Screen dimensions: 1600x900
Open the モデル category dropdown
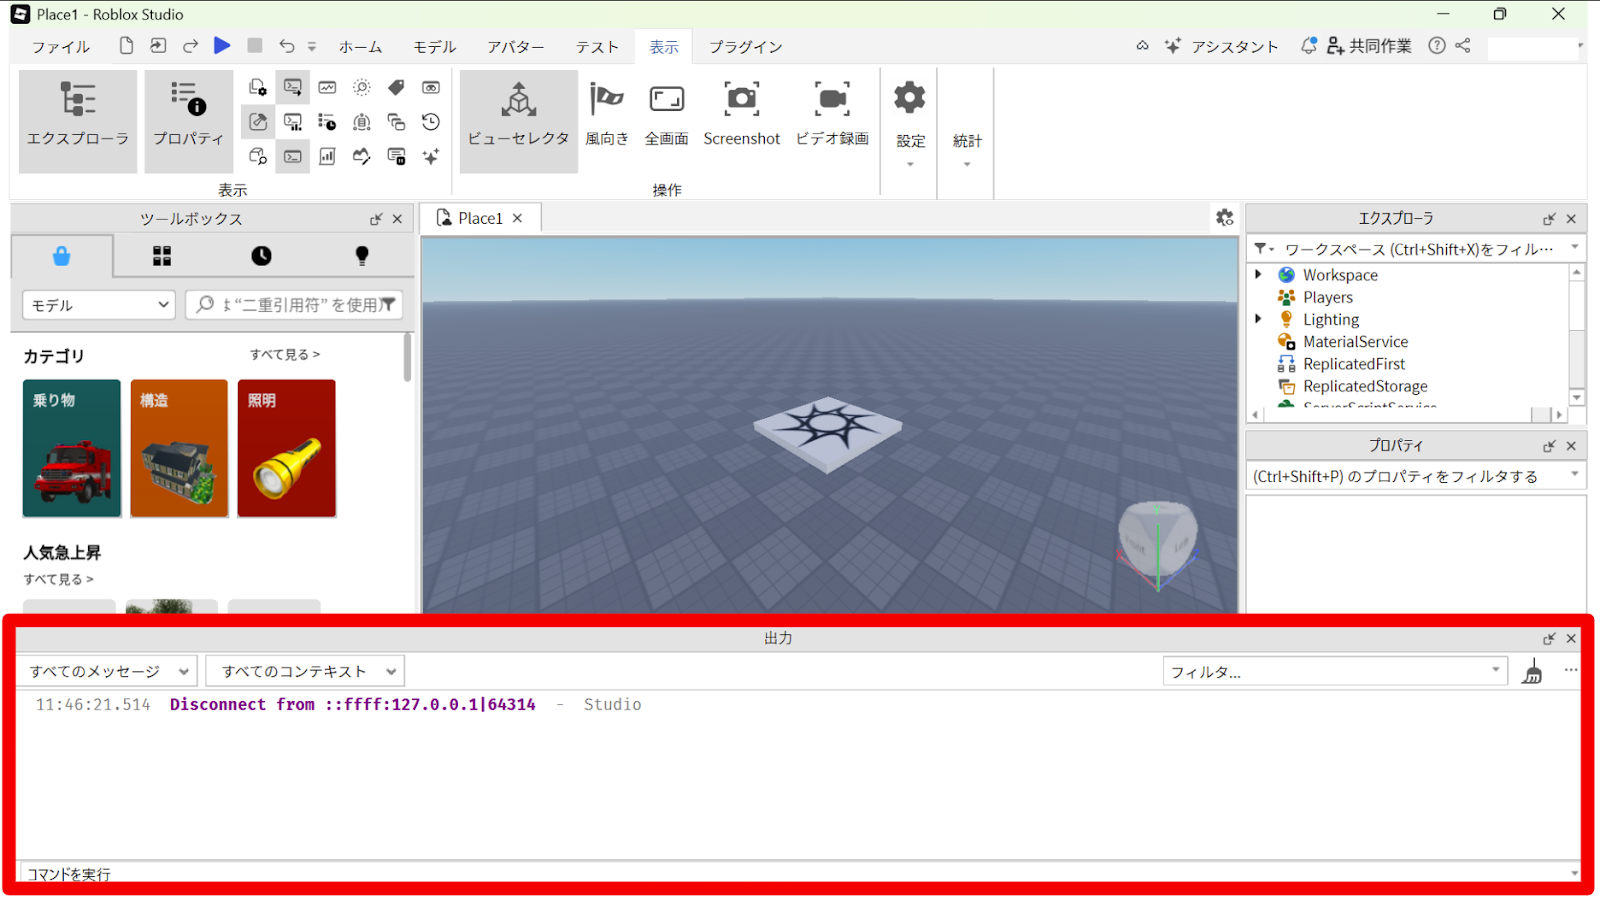(x=98, y=305)
